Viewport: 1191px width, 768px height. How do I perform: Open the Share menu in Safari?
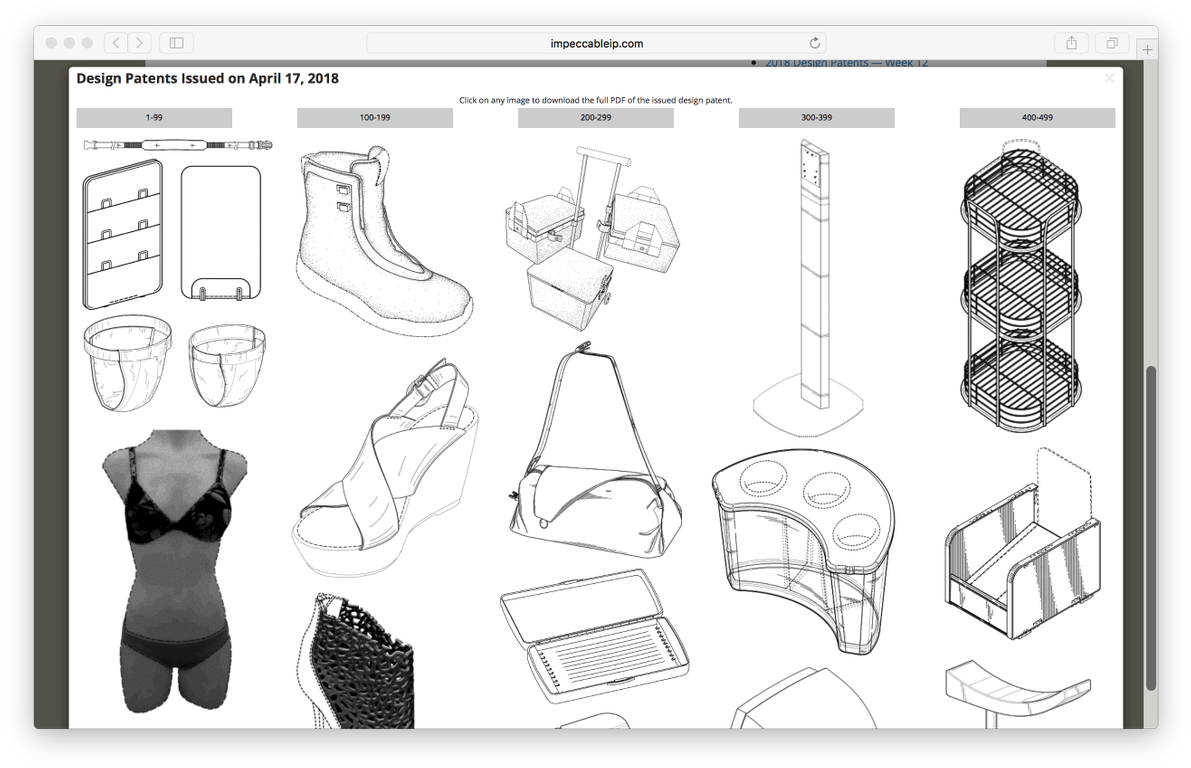1071,43
